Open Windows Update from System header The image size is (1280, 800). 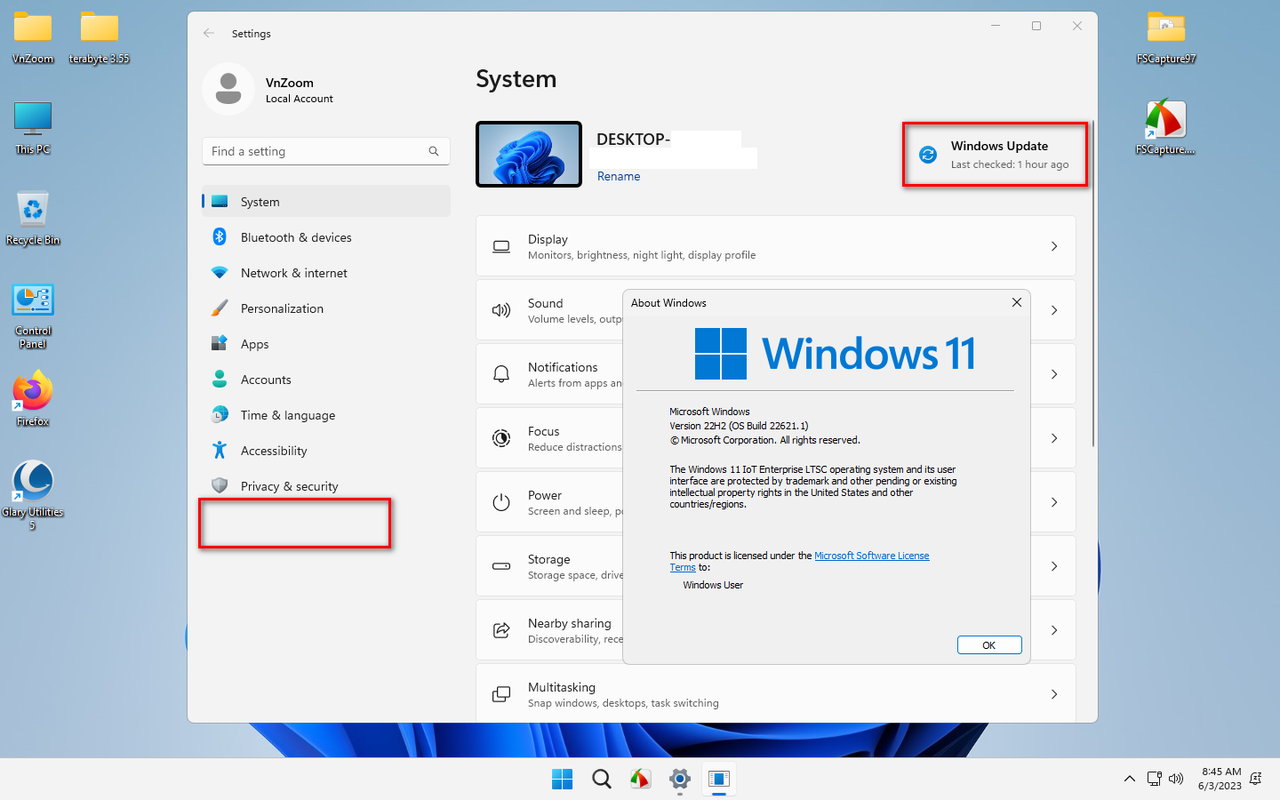click(x=994, y=154)
